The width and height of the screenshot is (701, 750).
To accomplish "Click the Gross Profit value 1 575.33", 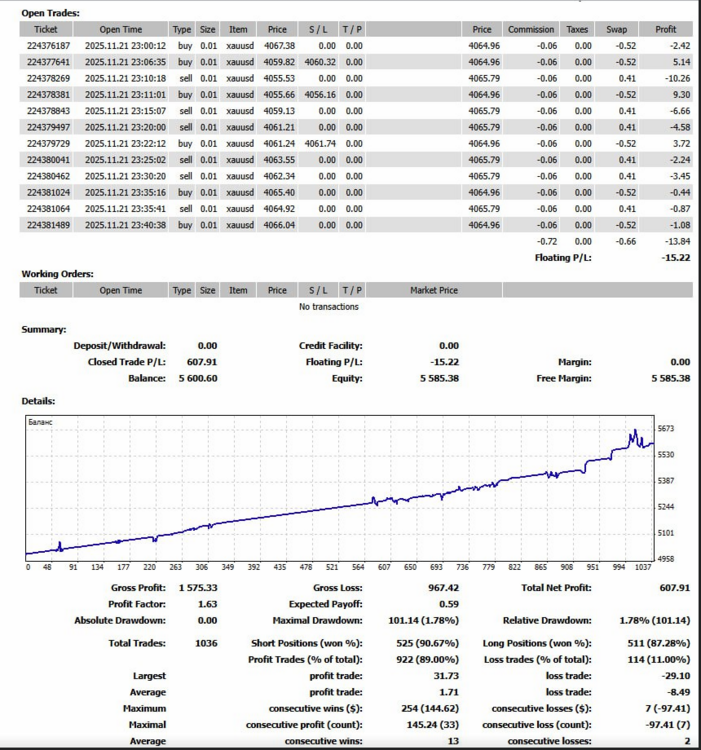I will (x=198, y=588).
